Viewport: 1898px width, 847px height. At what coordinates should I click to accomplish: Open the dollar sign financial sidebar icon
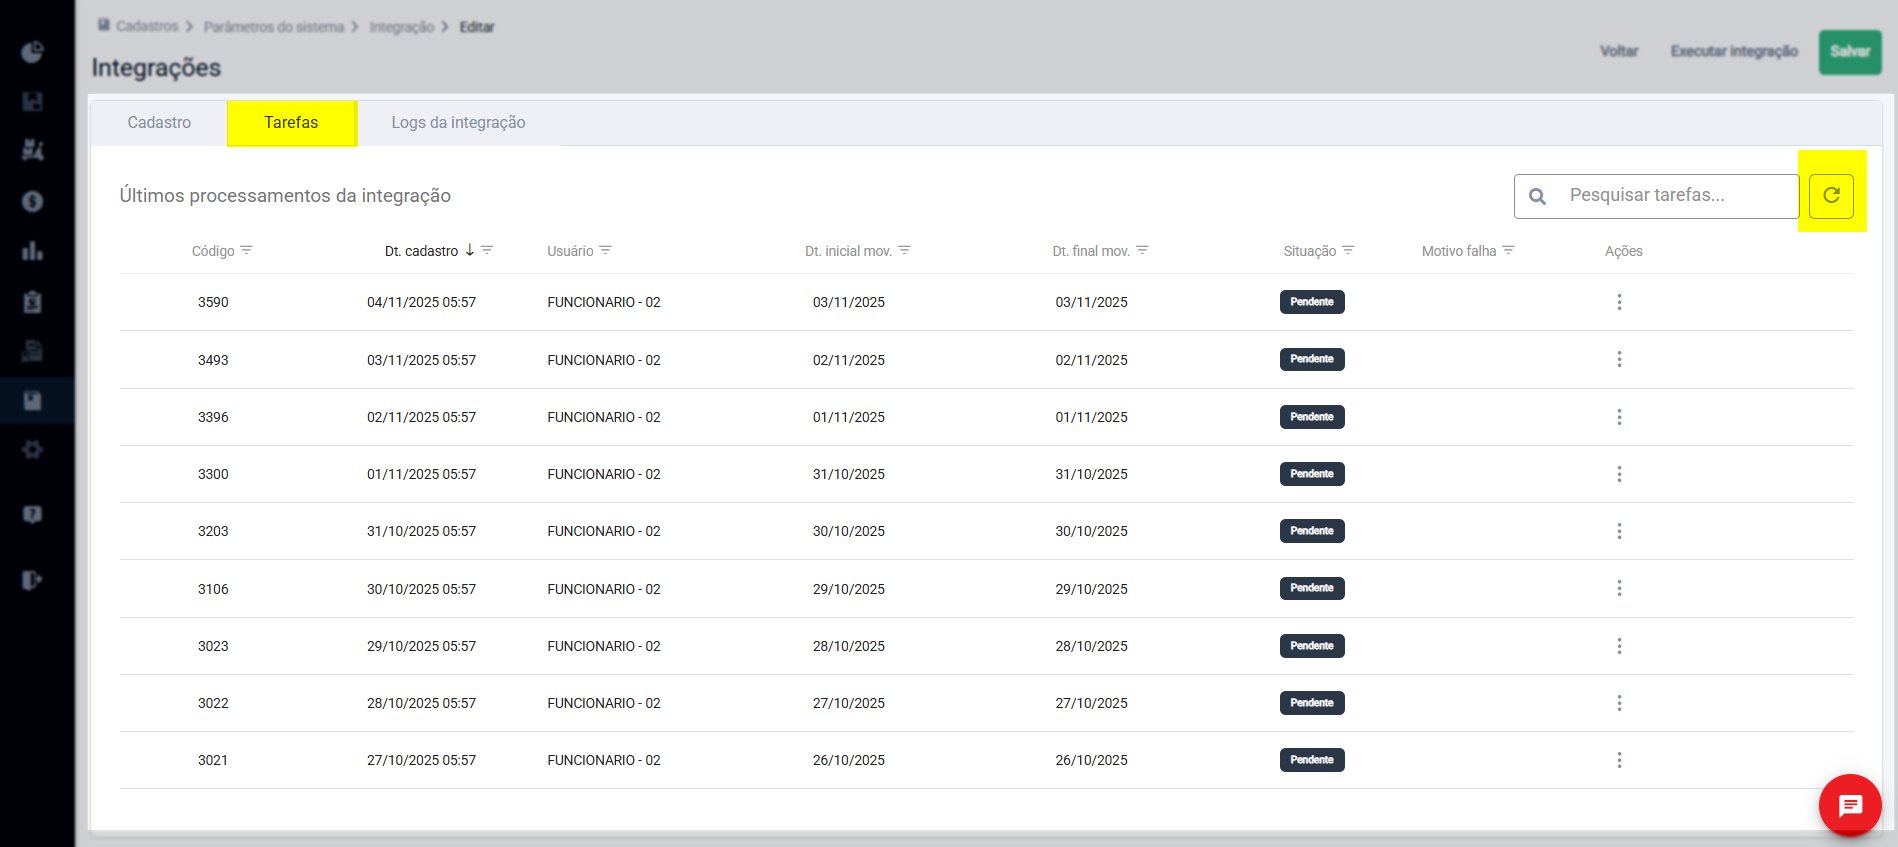32,201
